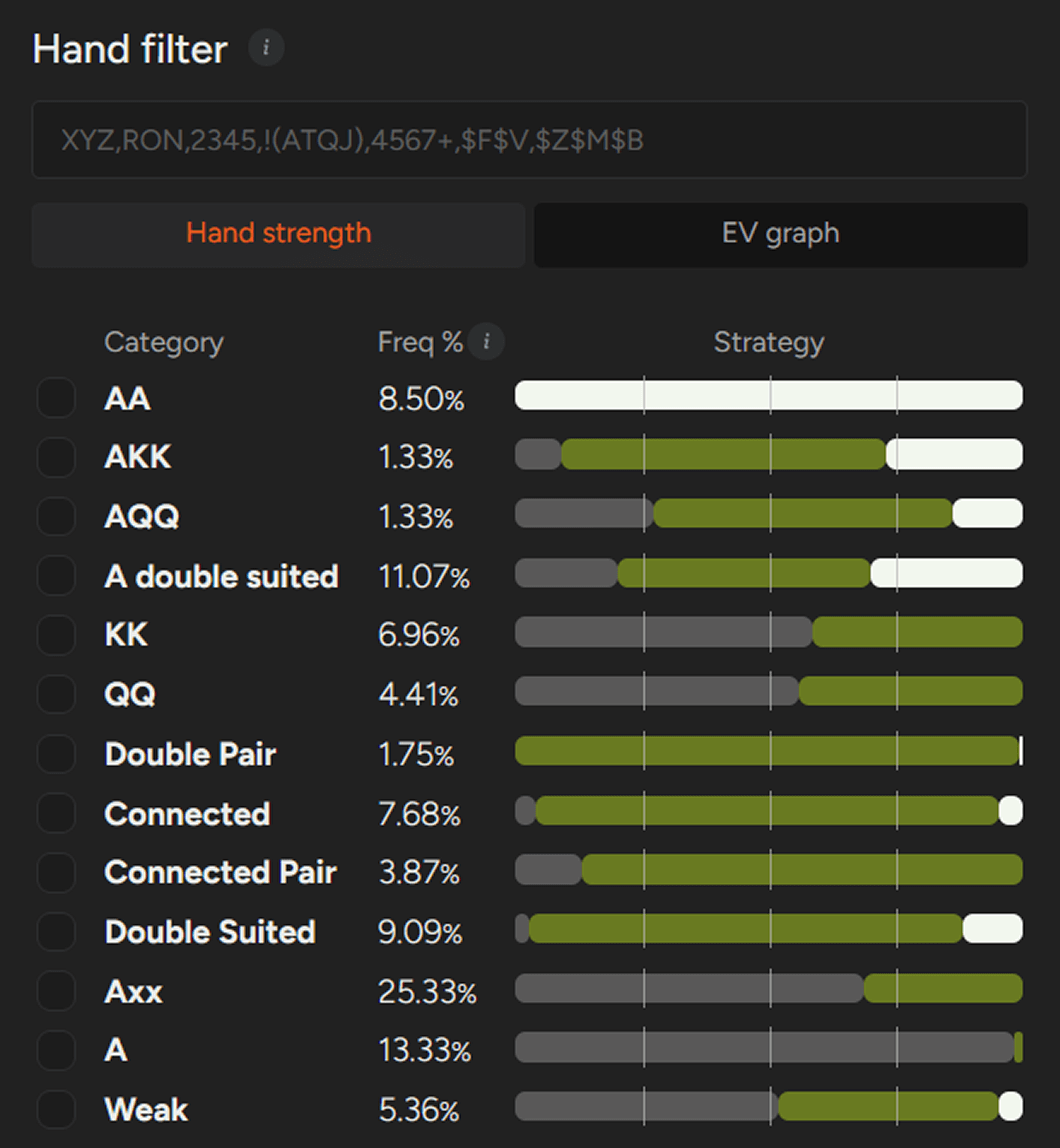Select the Hand strength tab
The height and width of the screenshot is (1148, 1060).
click(x=278, y=234)
